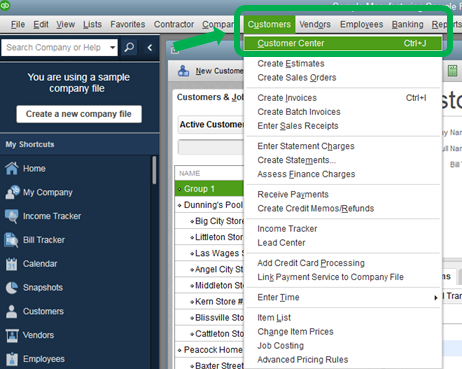Choose Create Estimates
This screenshot has width=462, height=369.
pos(291,63)
